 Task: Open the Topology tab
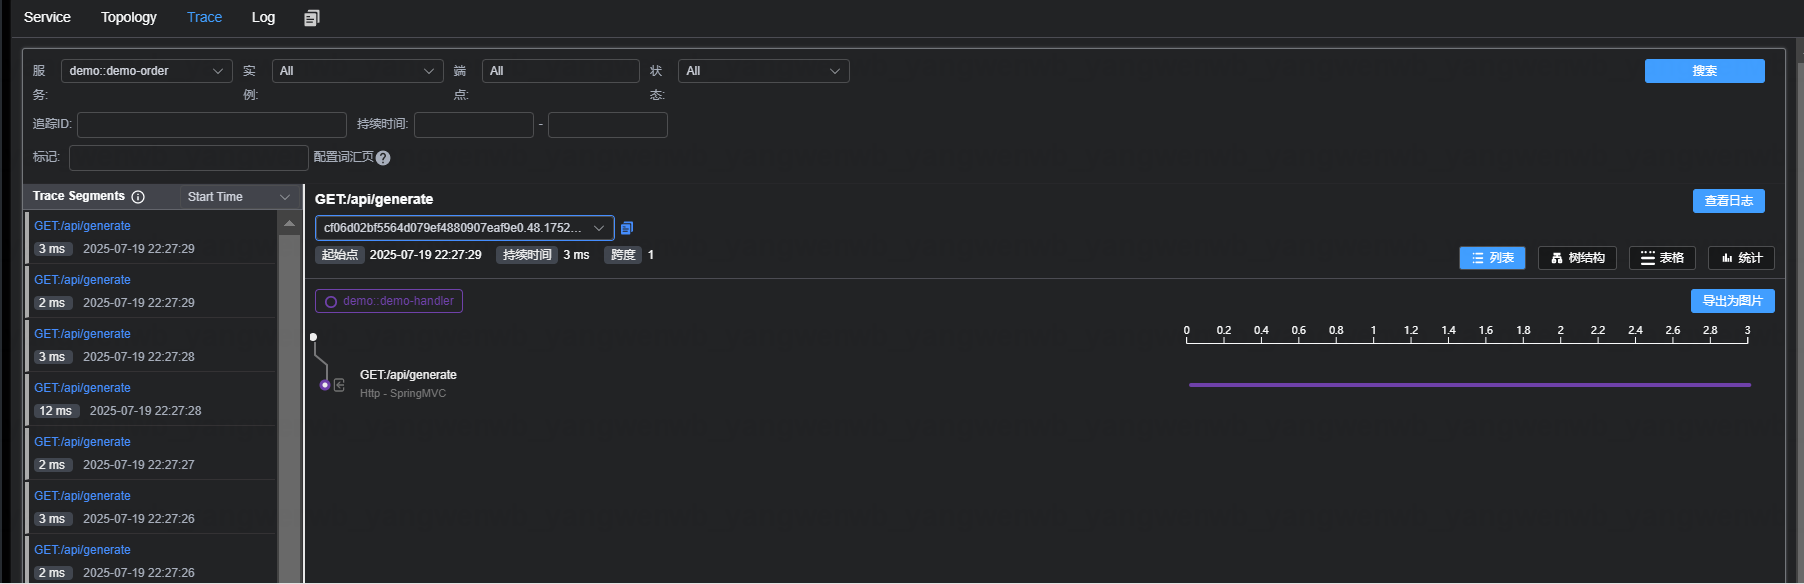pos(128,17)
